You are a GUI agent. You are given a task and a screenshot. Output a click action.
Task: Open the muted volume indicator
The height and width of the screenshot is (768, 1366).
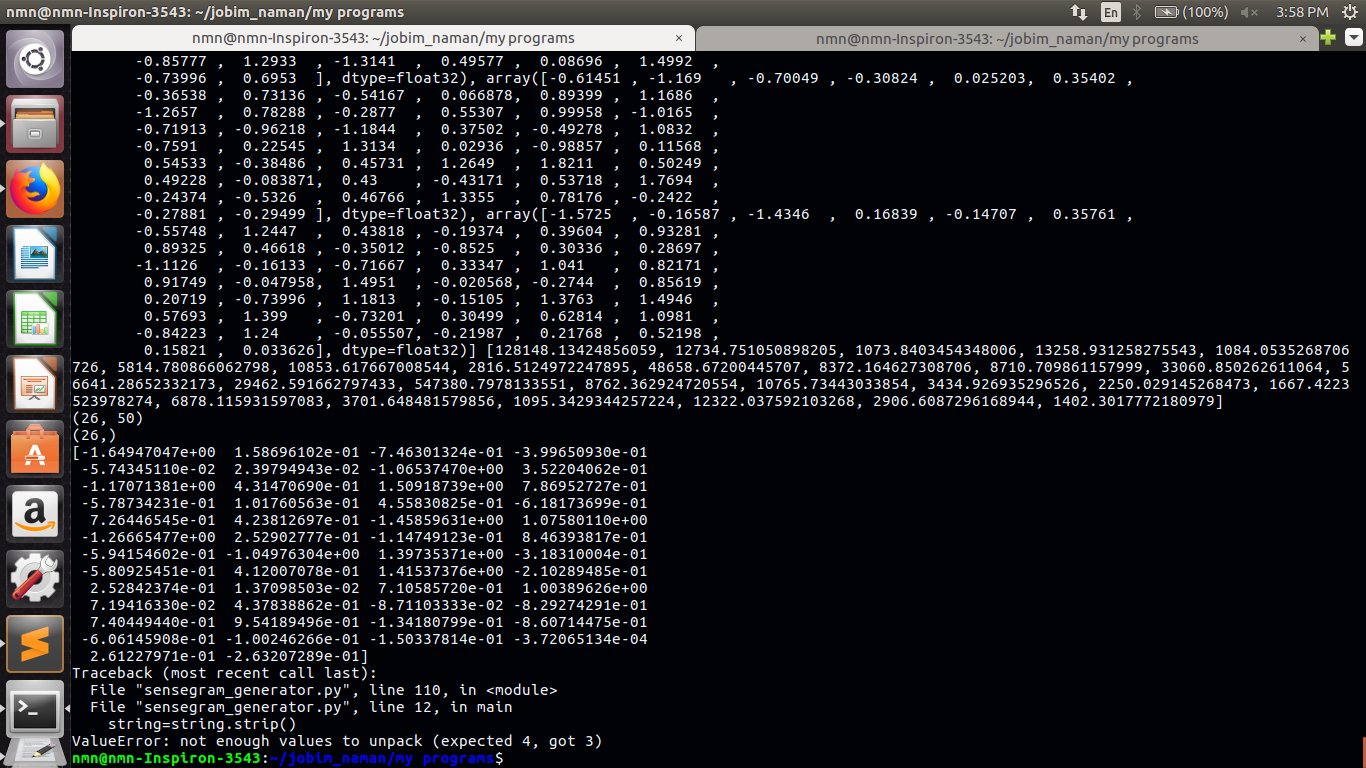(1250, 12)
